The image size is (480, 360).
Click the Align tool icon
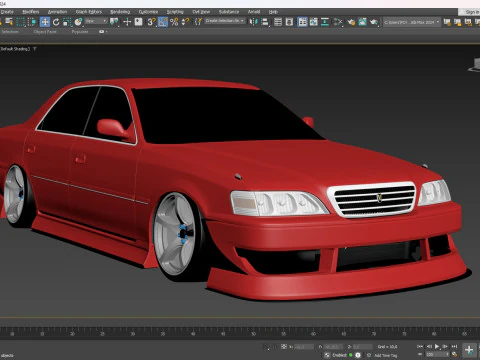coord(265,22)
